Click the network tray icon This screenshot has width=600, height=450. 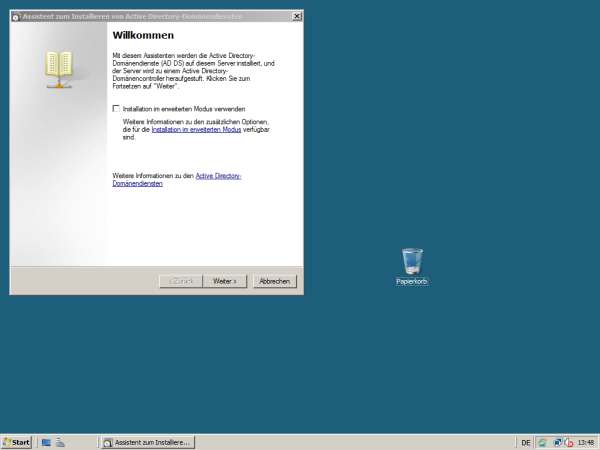pyautogui.click(x=558, y=443)
